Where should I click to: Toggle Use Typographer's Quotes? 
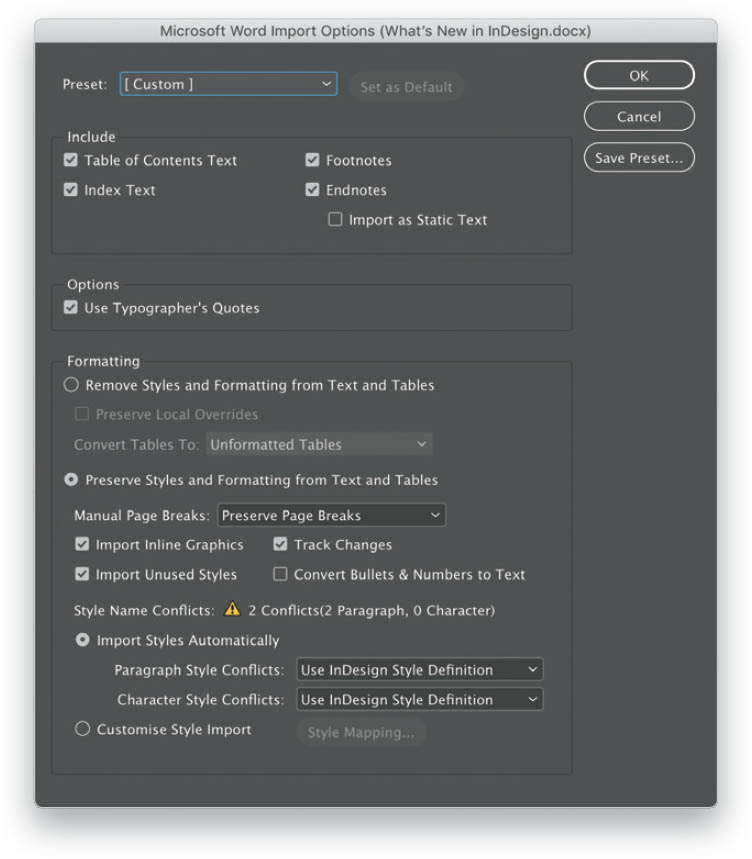pyautogui.click(x=71, y=307)
